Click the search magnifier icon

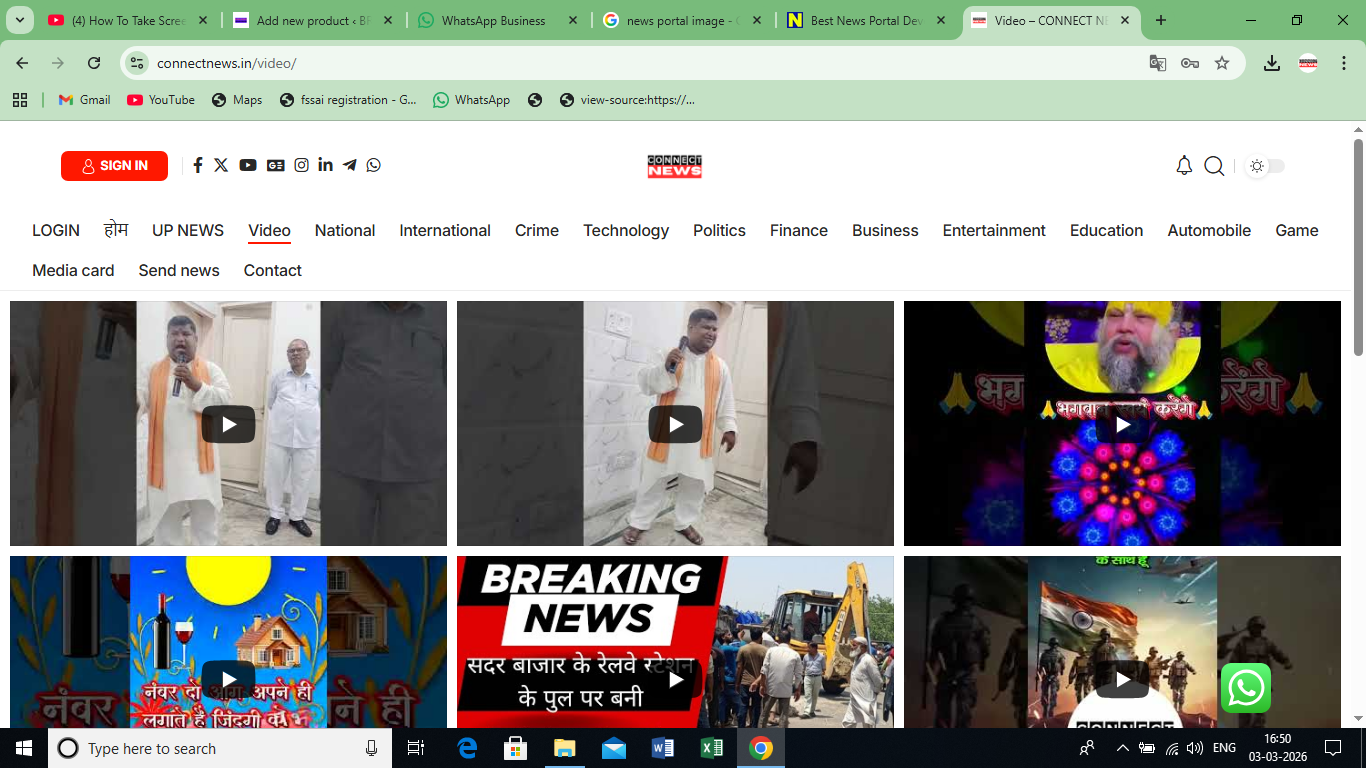pyautogui.click(x=1214, y=166)
